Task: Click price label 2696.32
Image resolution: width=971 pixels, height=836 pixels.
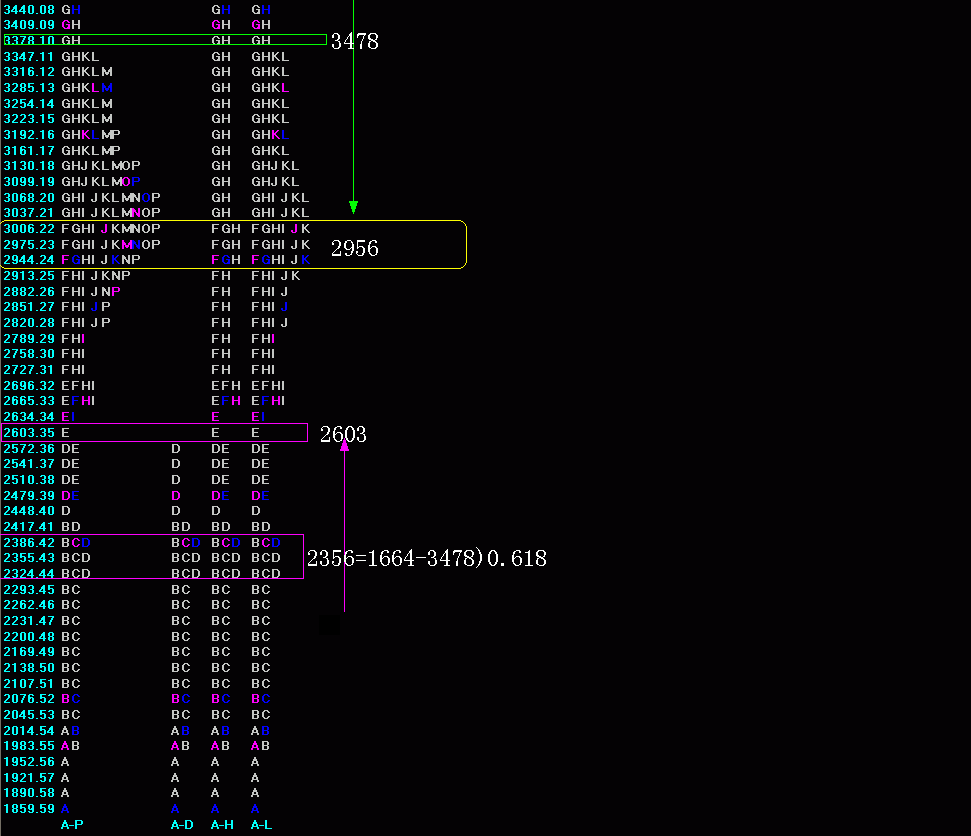Action: pyautogui.click(x=29, y=386)
